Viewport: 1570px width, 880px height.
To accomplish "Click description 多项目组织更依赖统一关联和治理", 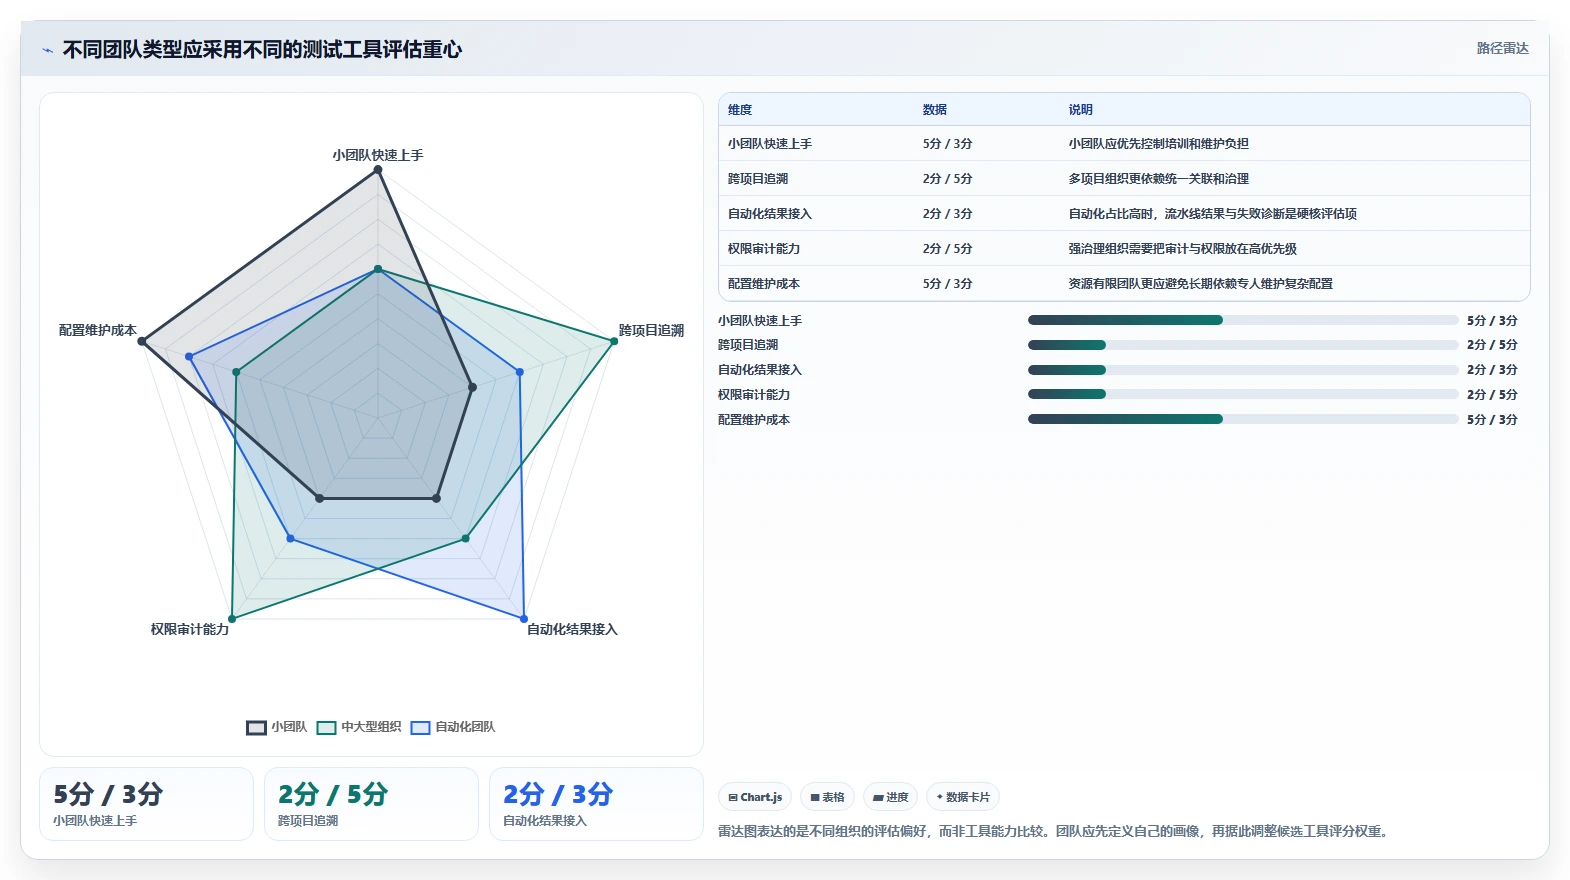I will point(1159,179).
